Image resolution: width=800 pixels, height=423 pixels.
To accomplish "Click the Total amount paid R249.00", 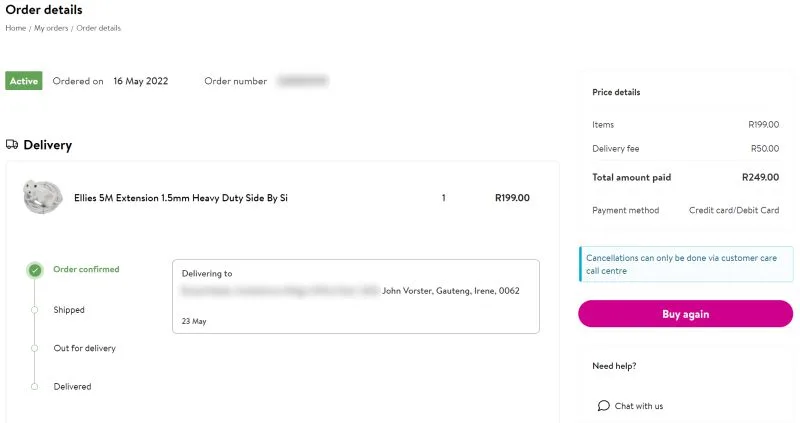I will pos(685,178).
